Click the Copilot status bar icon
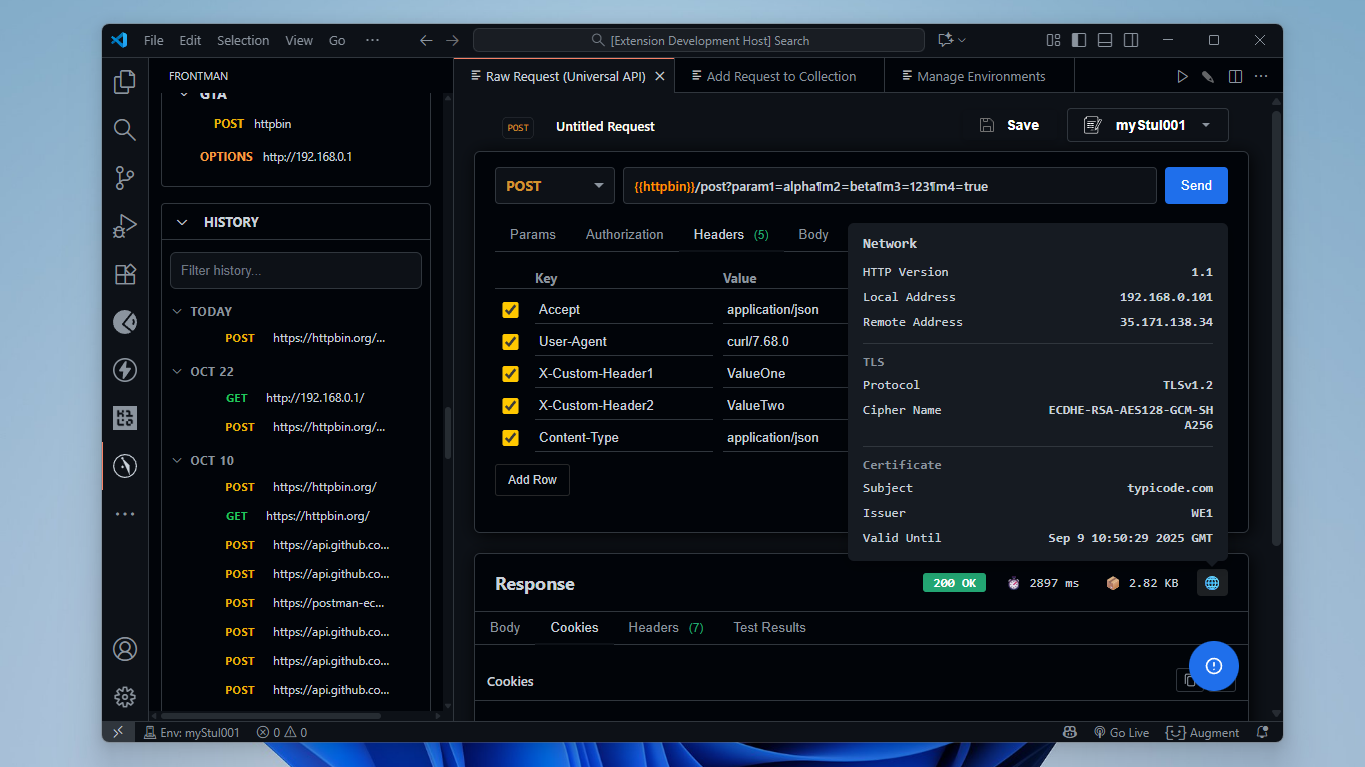Viewport: 1365px width, 767px height. 1069,732
